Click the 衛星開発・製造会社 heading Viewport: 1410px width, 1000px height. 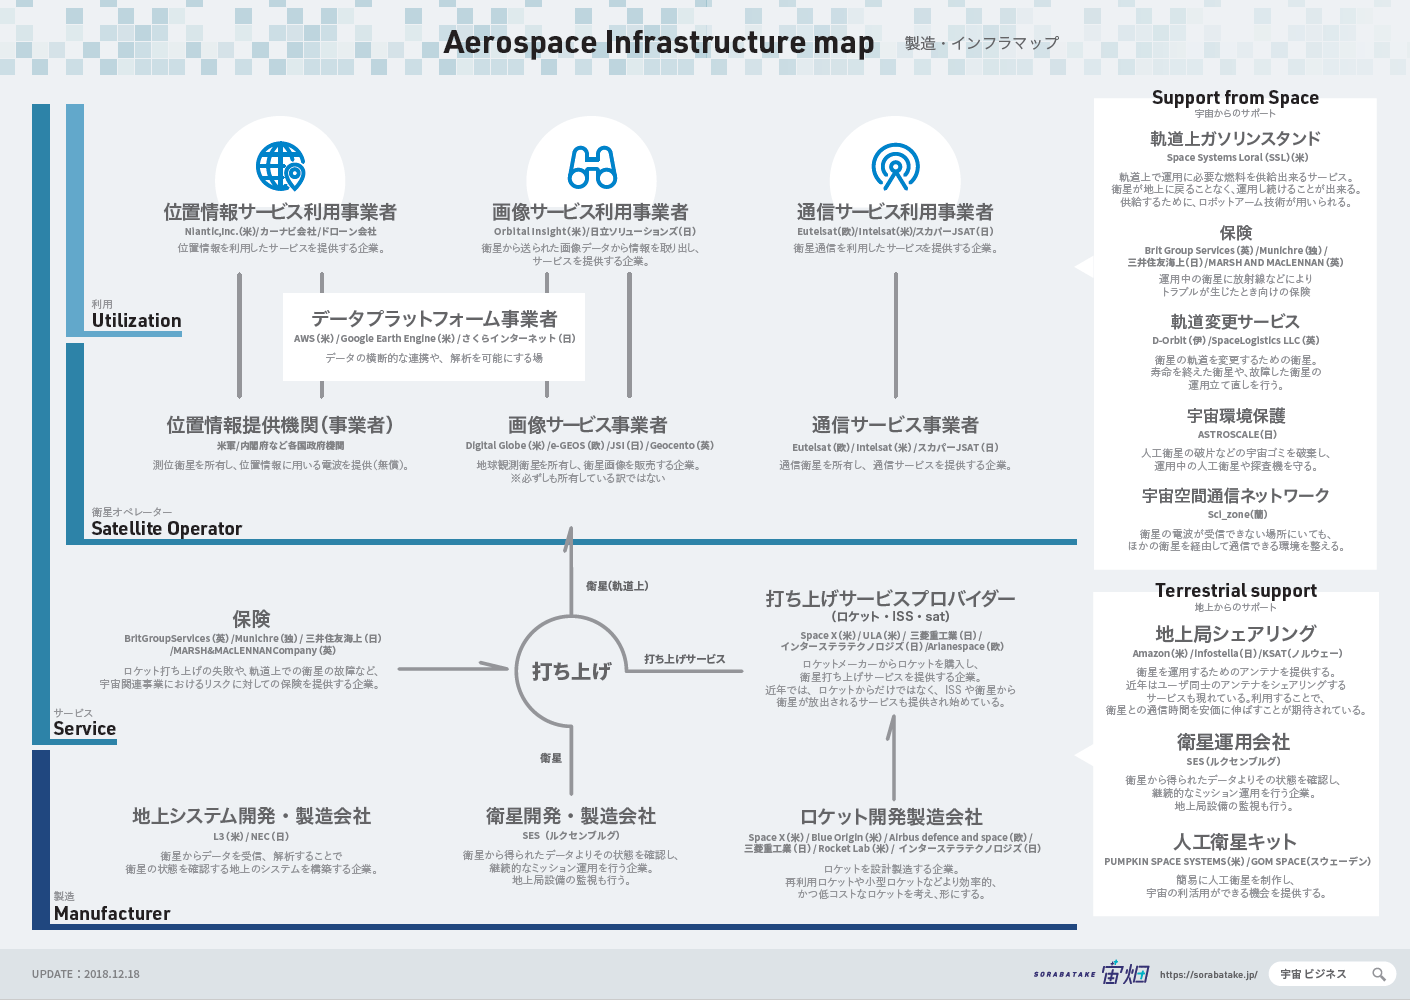pos(571,816)
